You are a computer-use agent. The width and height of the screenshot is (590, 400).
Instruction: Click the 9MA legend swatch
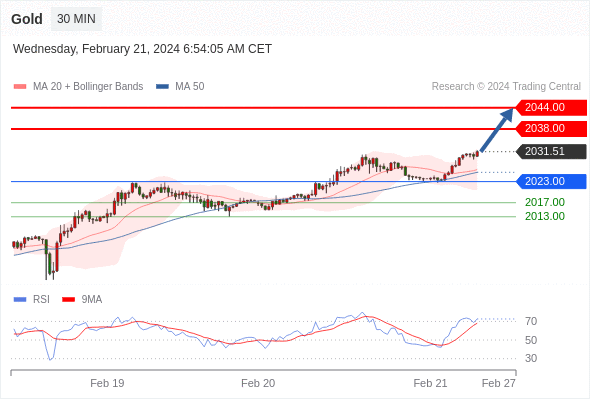[68, 300]
